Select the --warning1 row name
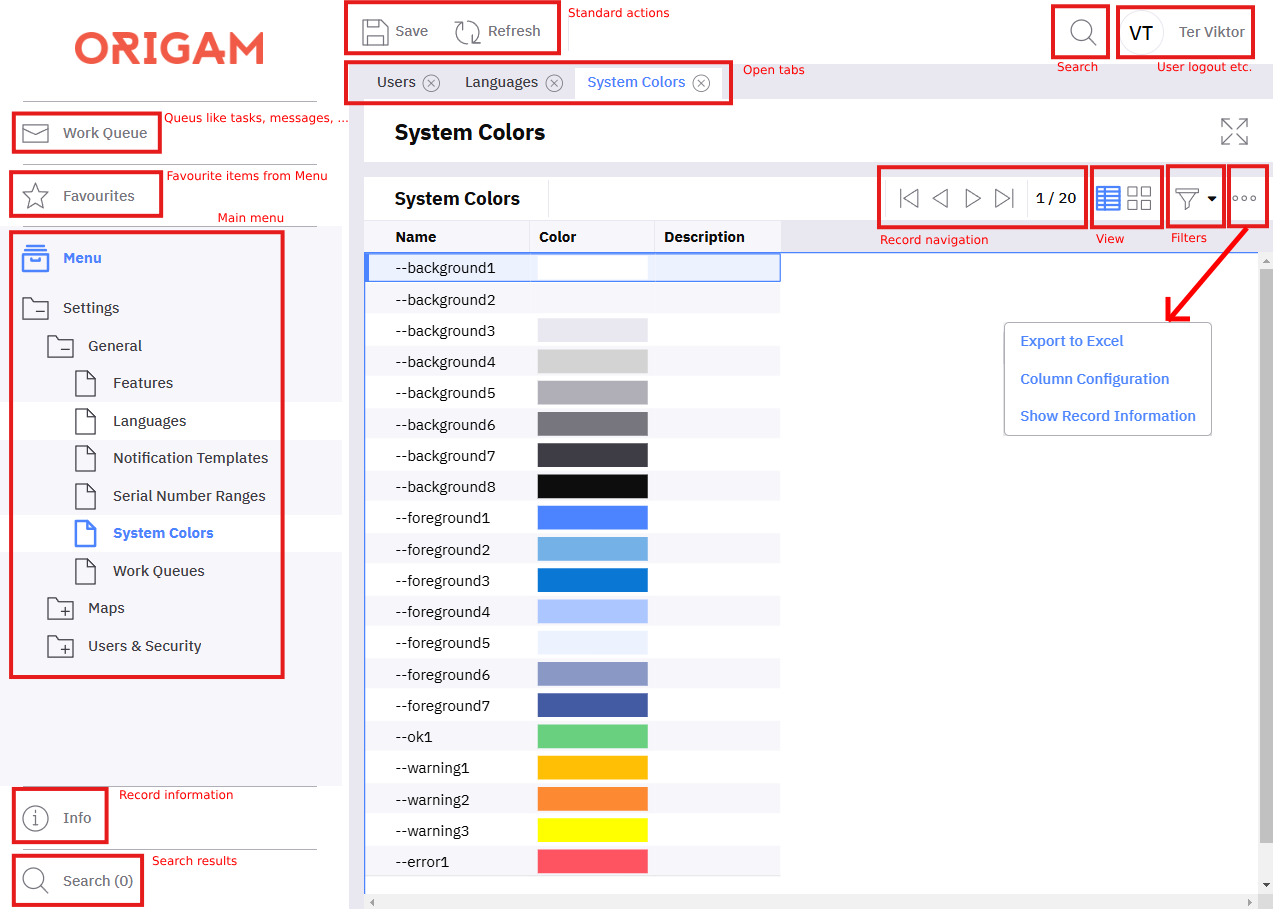The height and width of the screenshot is (910, 1273). 433,768
